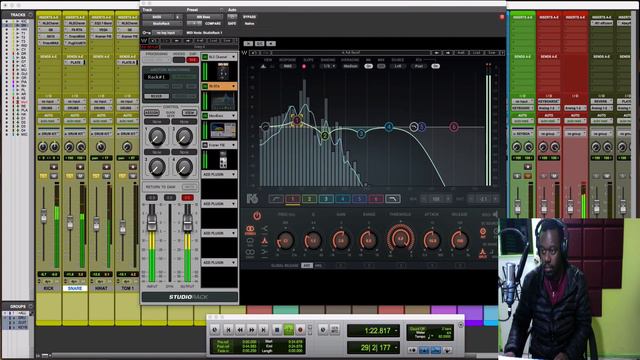Open the low-pass filter band tab
This screenshot has height=360, width=640.
393,199
